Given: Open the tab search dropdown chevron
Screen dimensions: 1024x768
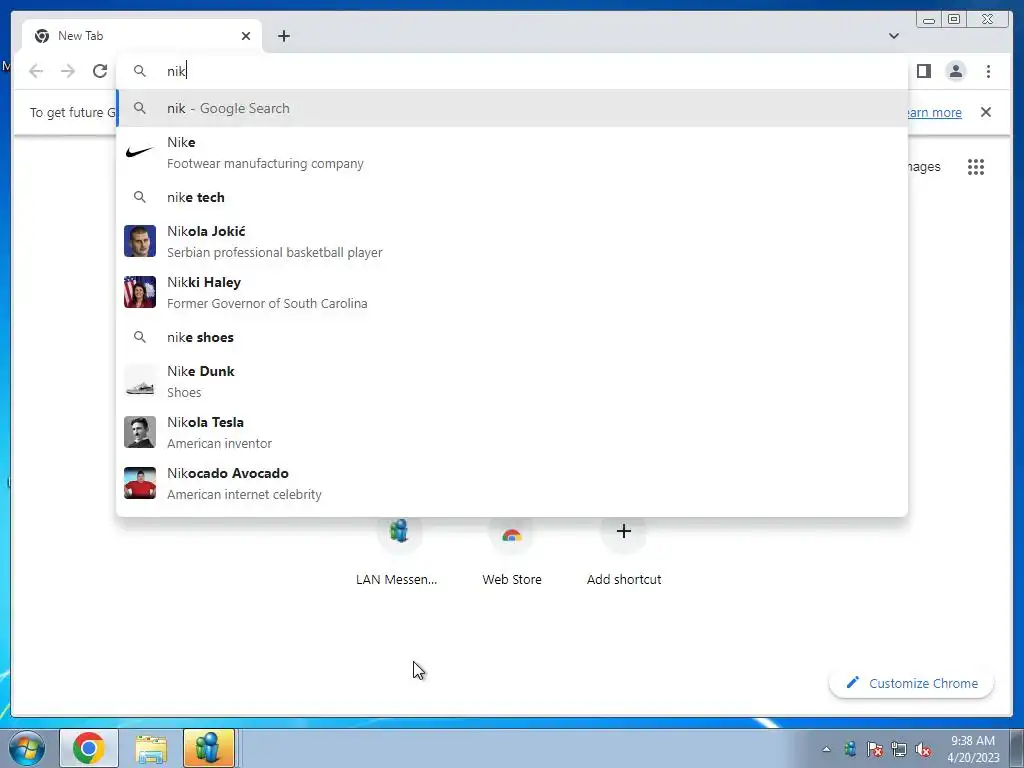Looking at the screenshot, I should [893, 36].
